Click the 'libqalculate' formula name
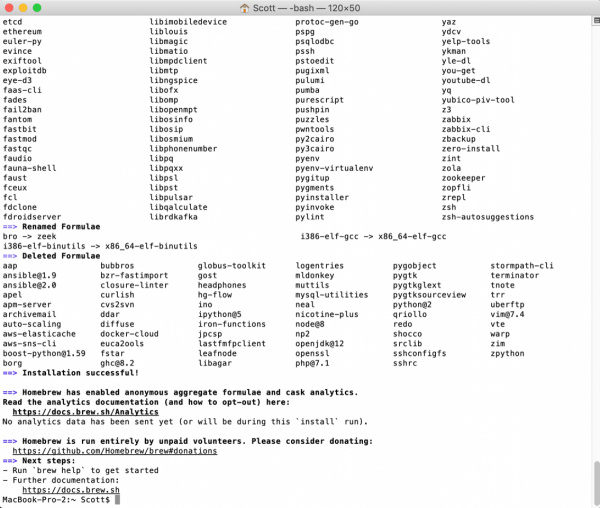This screenshot has height=508, width=600. (x=178, y=207)
